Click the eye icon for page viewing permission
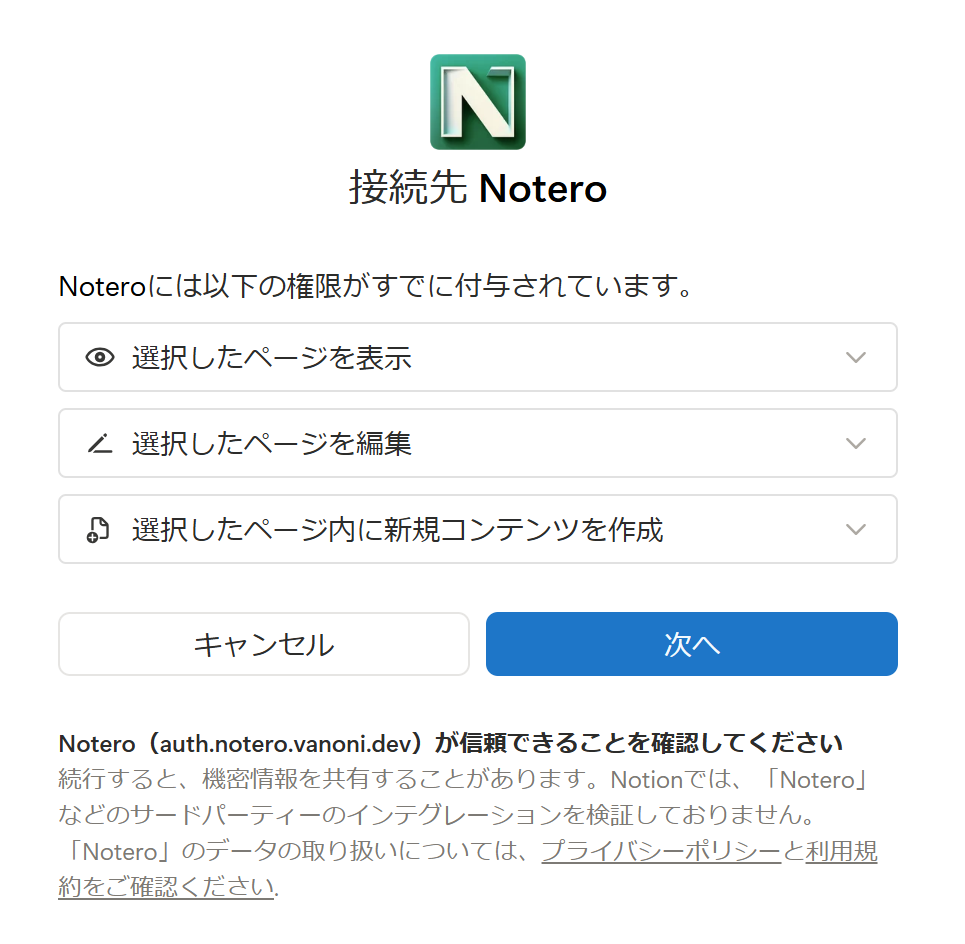 100,358
